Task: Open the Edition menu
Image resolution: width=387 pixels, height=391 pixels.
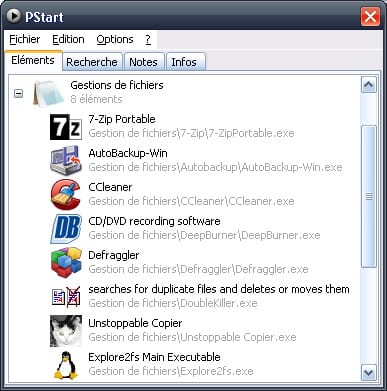Action: tap(68, 40)
